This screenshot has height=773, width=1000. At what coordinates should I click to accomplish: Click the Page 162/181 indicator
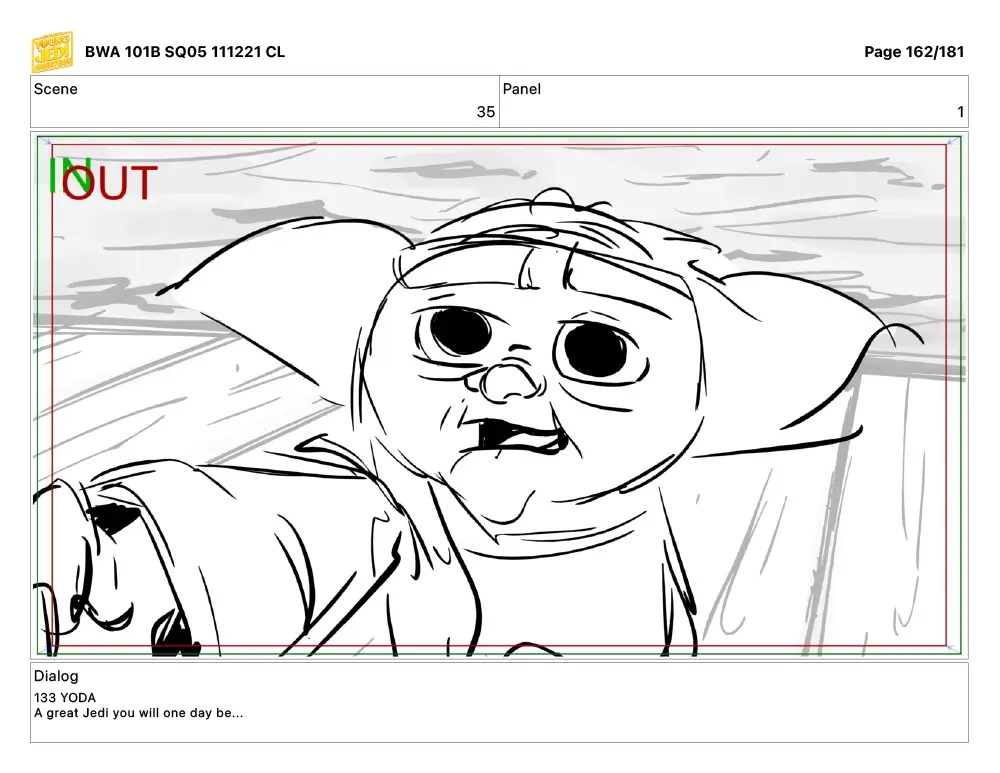pos(913,52)
